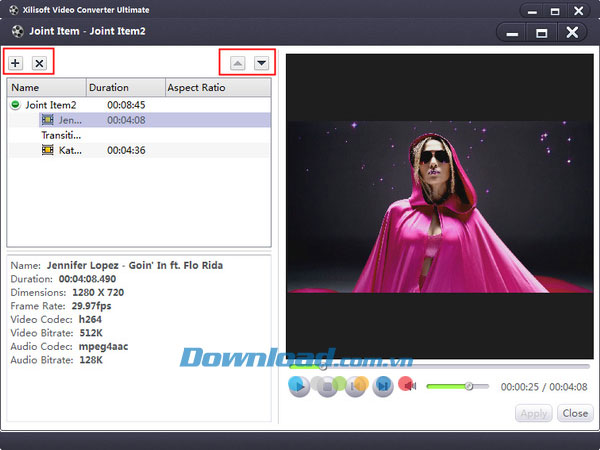Click the Joint Item title film reel icon

tap(18, 31)
